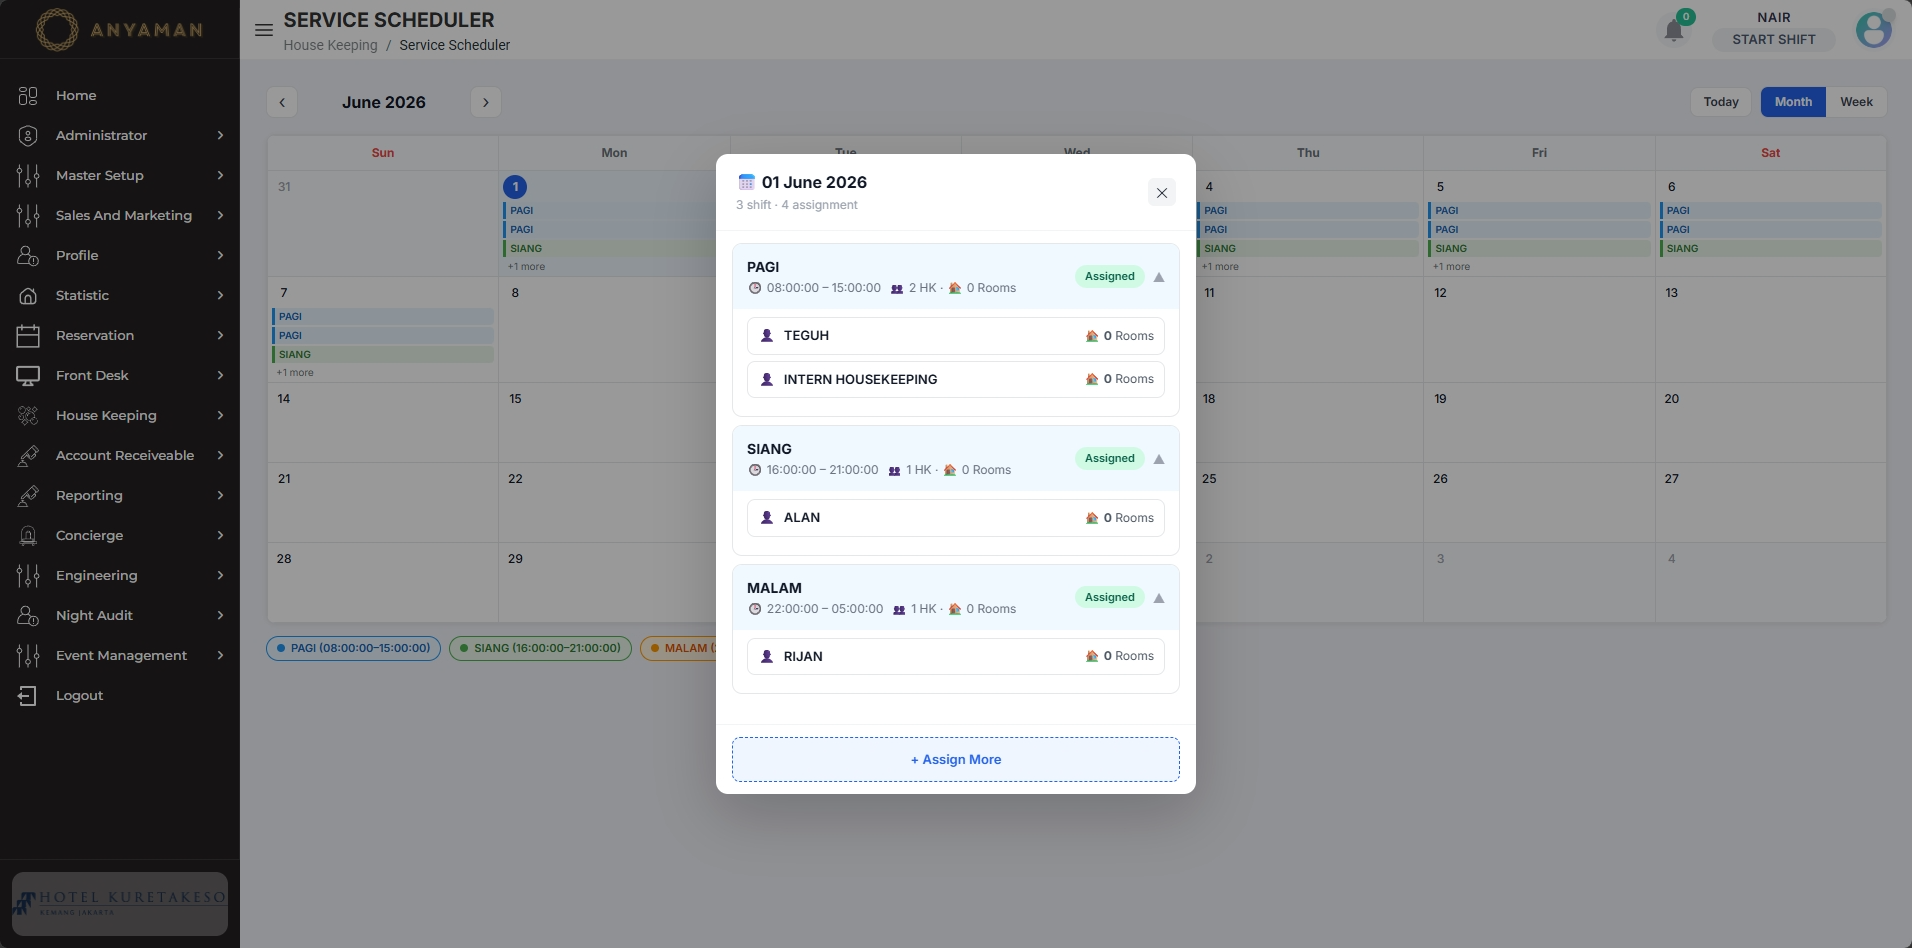1912x948 pixels.
Task: Select the Month view toggle
Action: pyautogui.click(x=1793, y=102)
